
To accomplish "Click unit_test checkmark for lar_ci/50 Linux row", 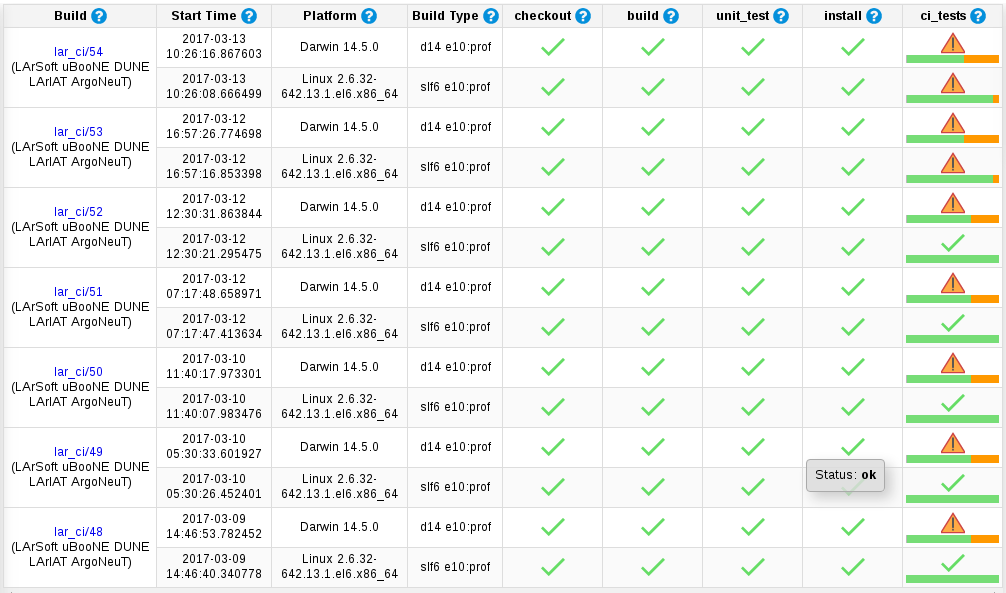I will pyautogui.click(x=753, y=407).
